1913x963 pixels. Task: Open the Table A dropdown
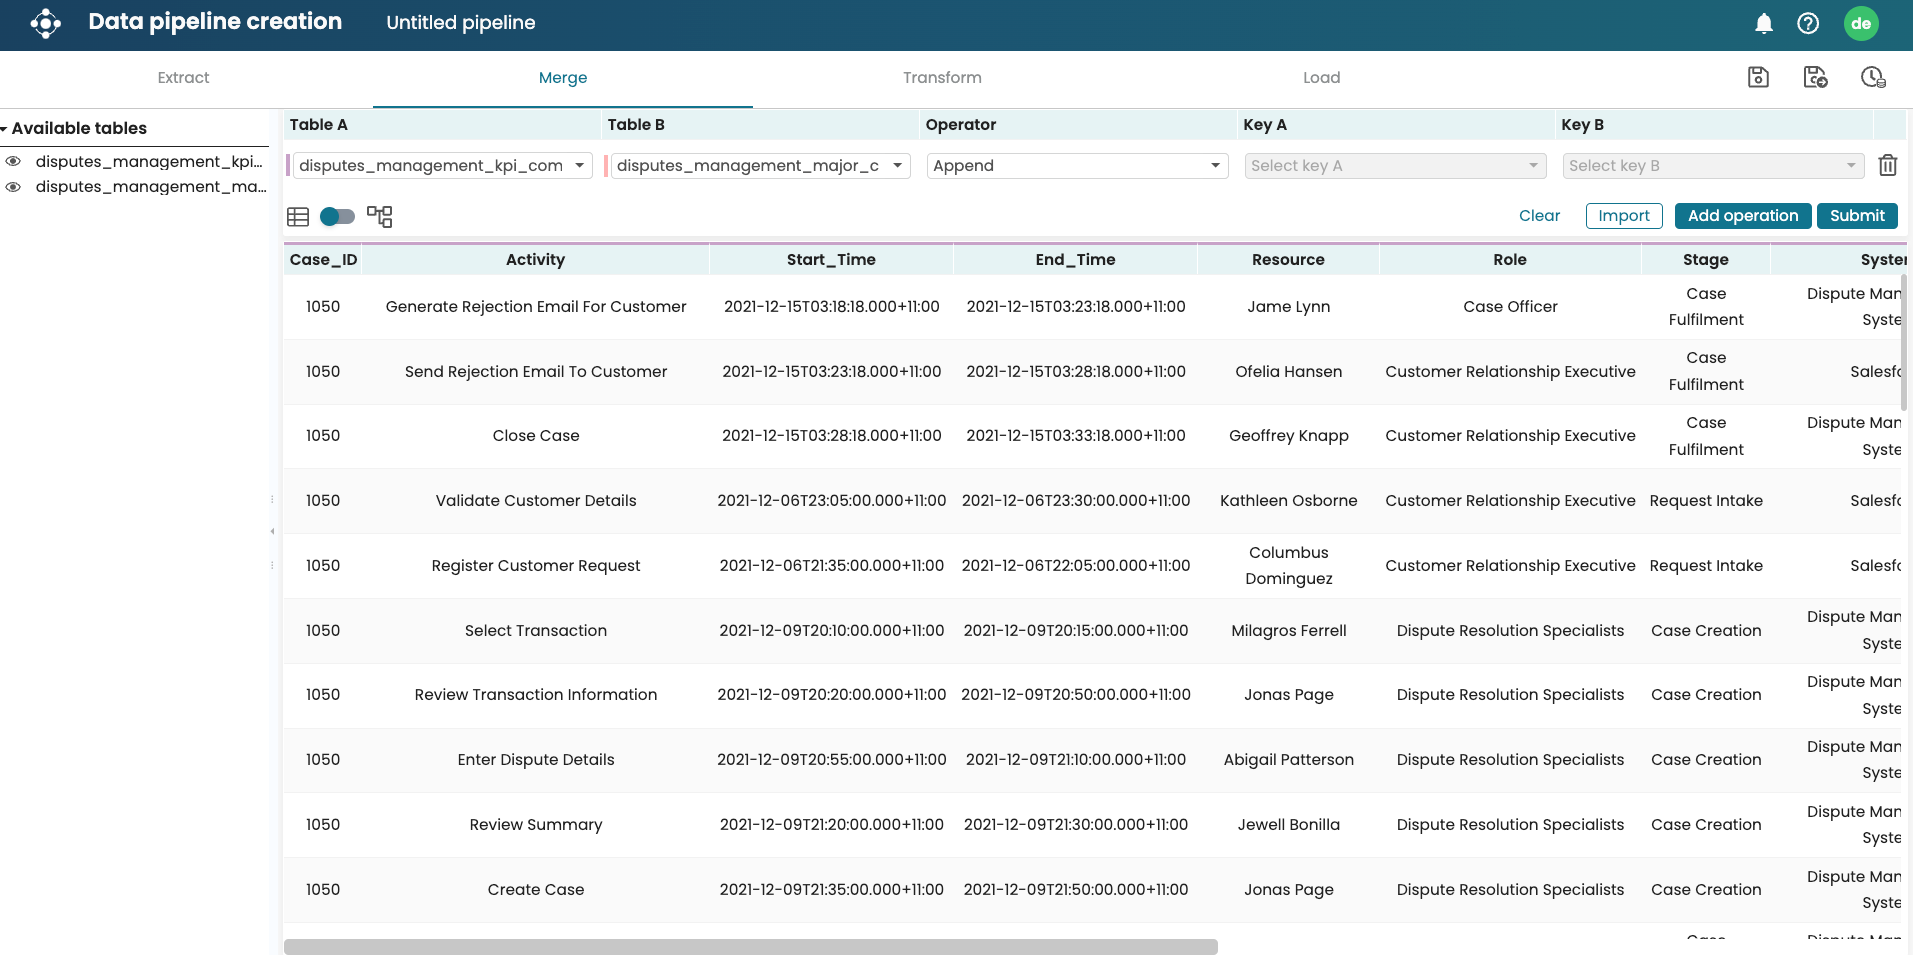tap(441, 166)
